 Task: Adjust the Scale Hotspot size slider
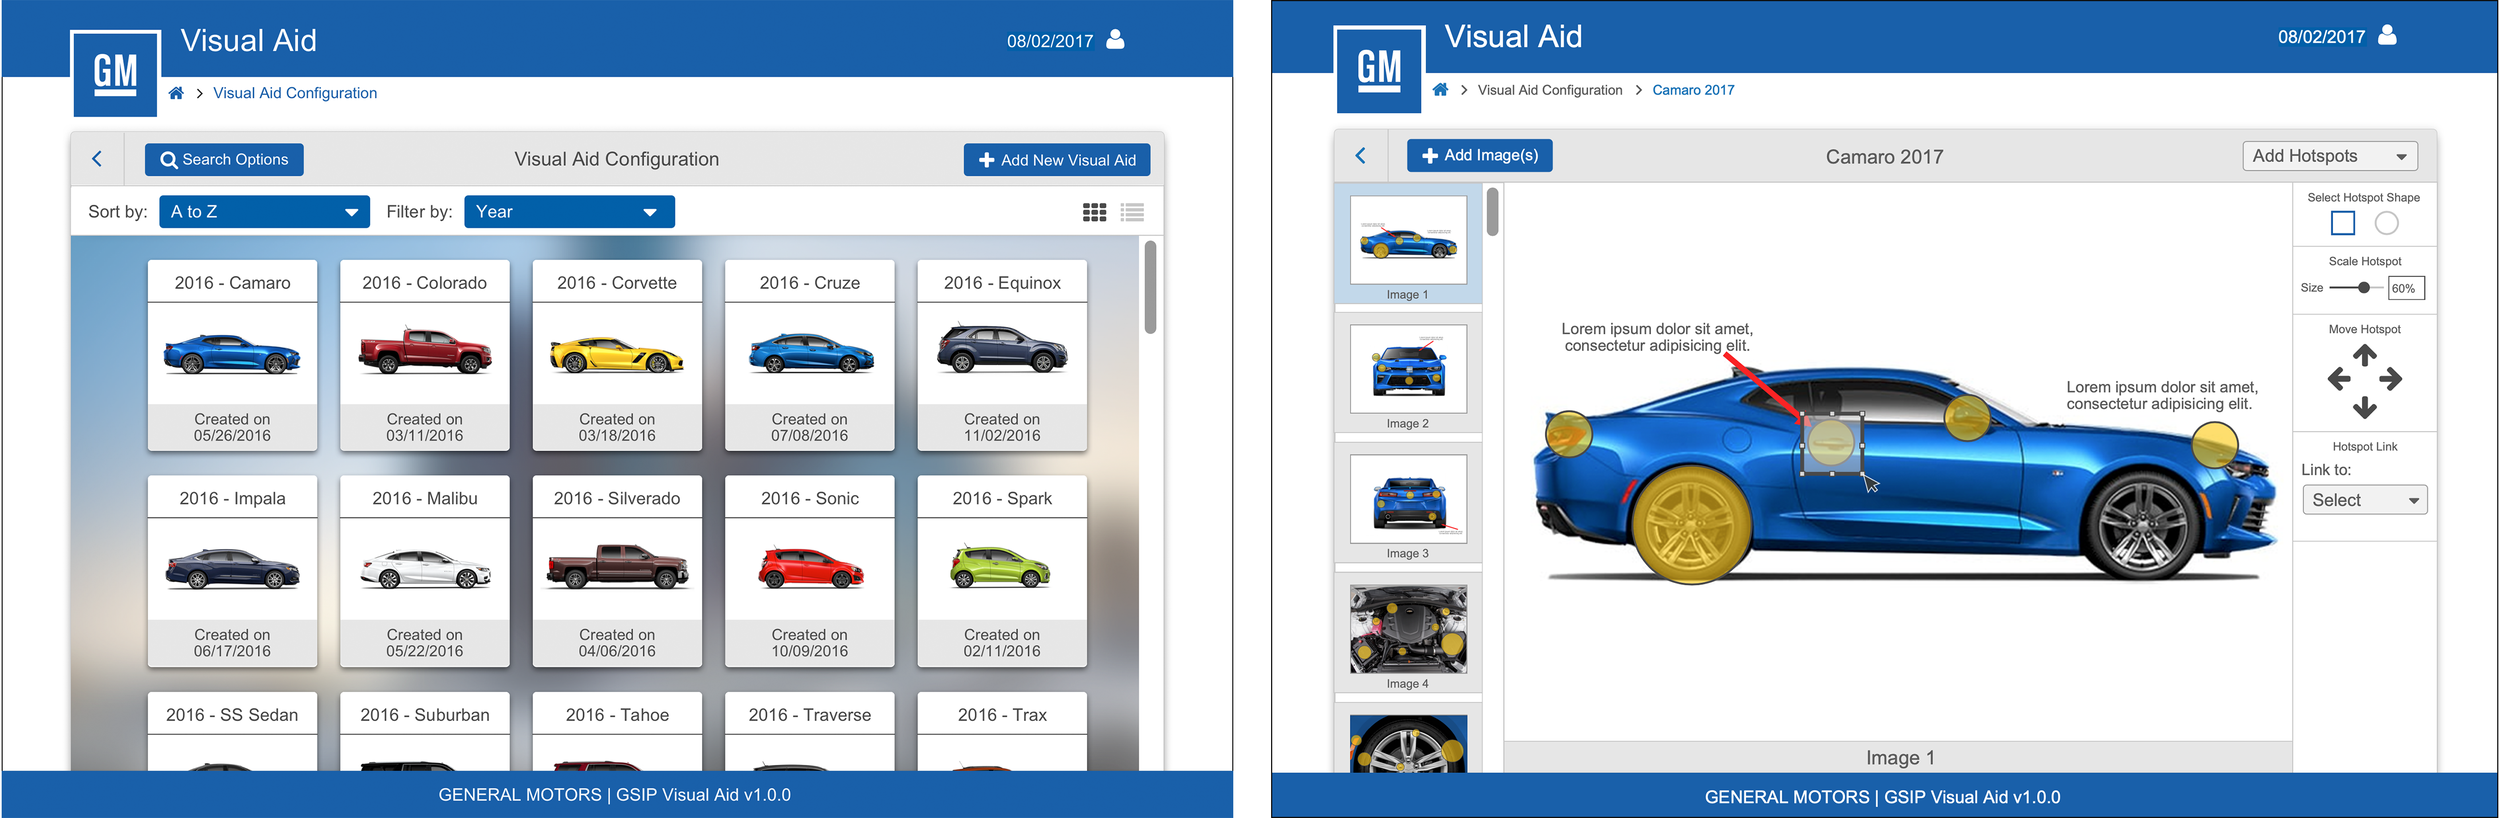pos(2363,288)
